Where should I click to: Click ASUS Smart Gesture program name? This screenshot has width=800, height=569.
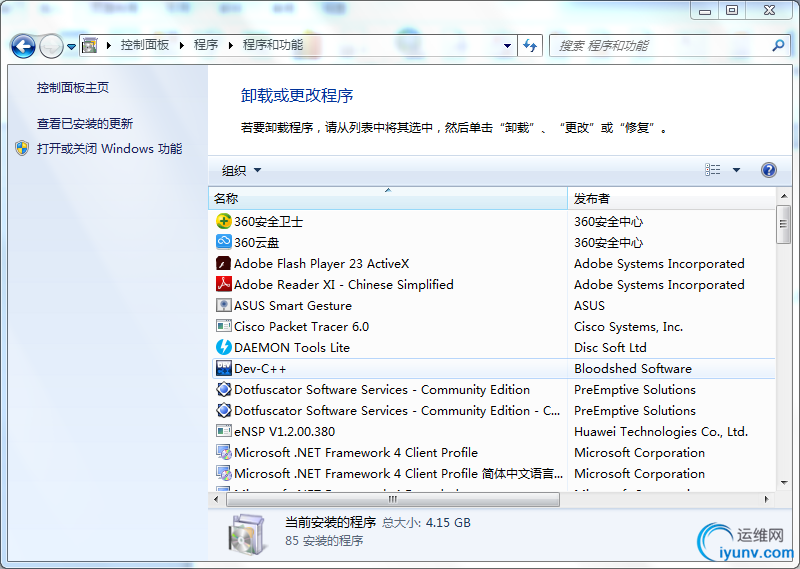click(x=293, y=305)
